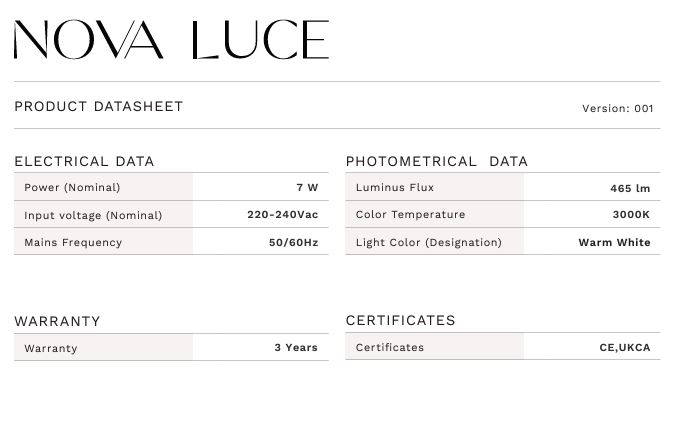
Task: Click the 220-240Vac voltage value
Action: tap(282, 215)
